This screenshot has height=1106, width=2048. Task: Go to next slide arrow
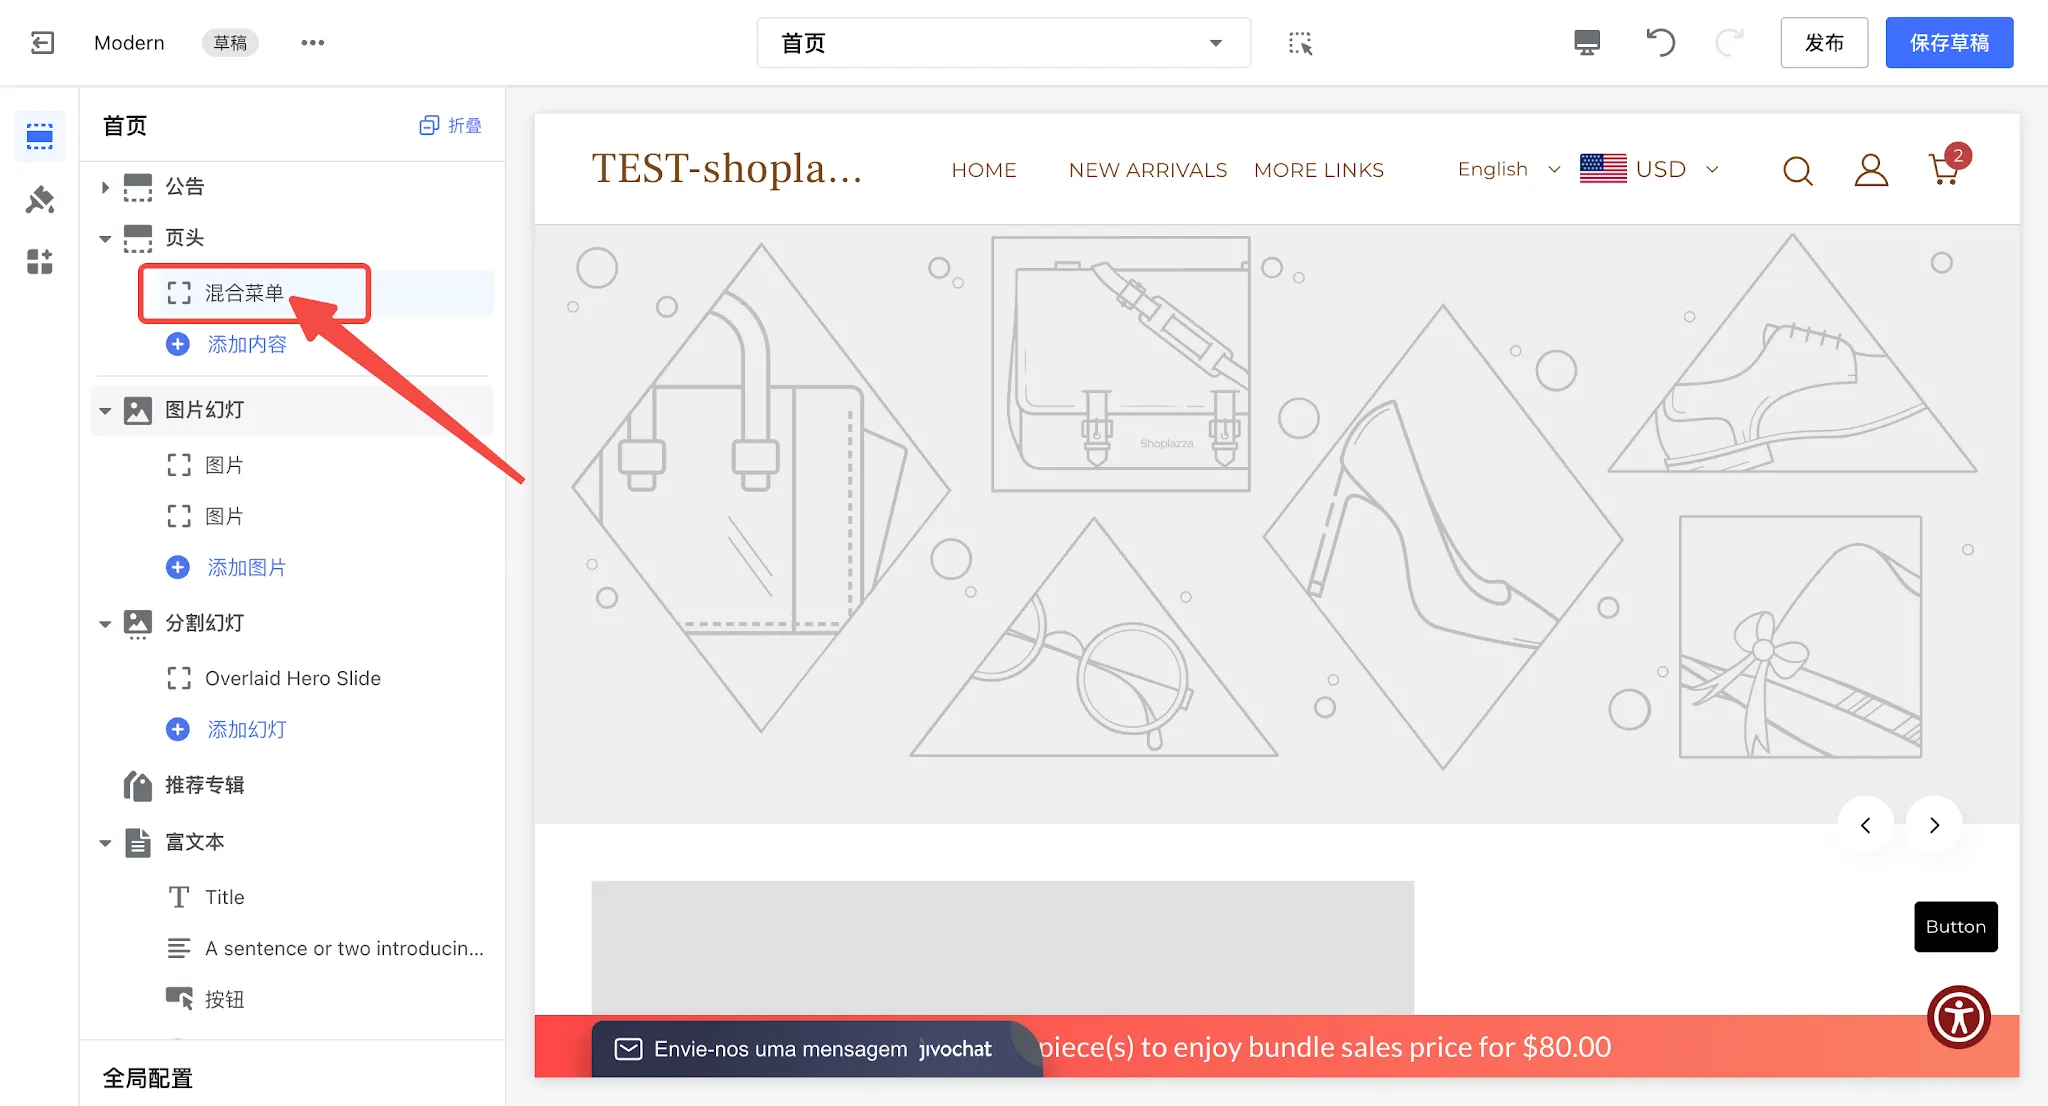(1934, 825)
